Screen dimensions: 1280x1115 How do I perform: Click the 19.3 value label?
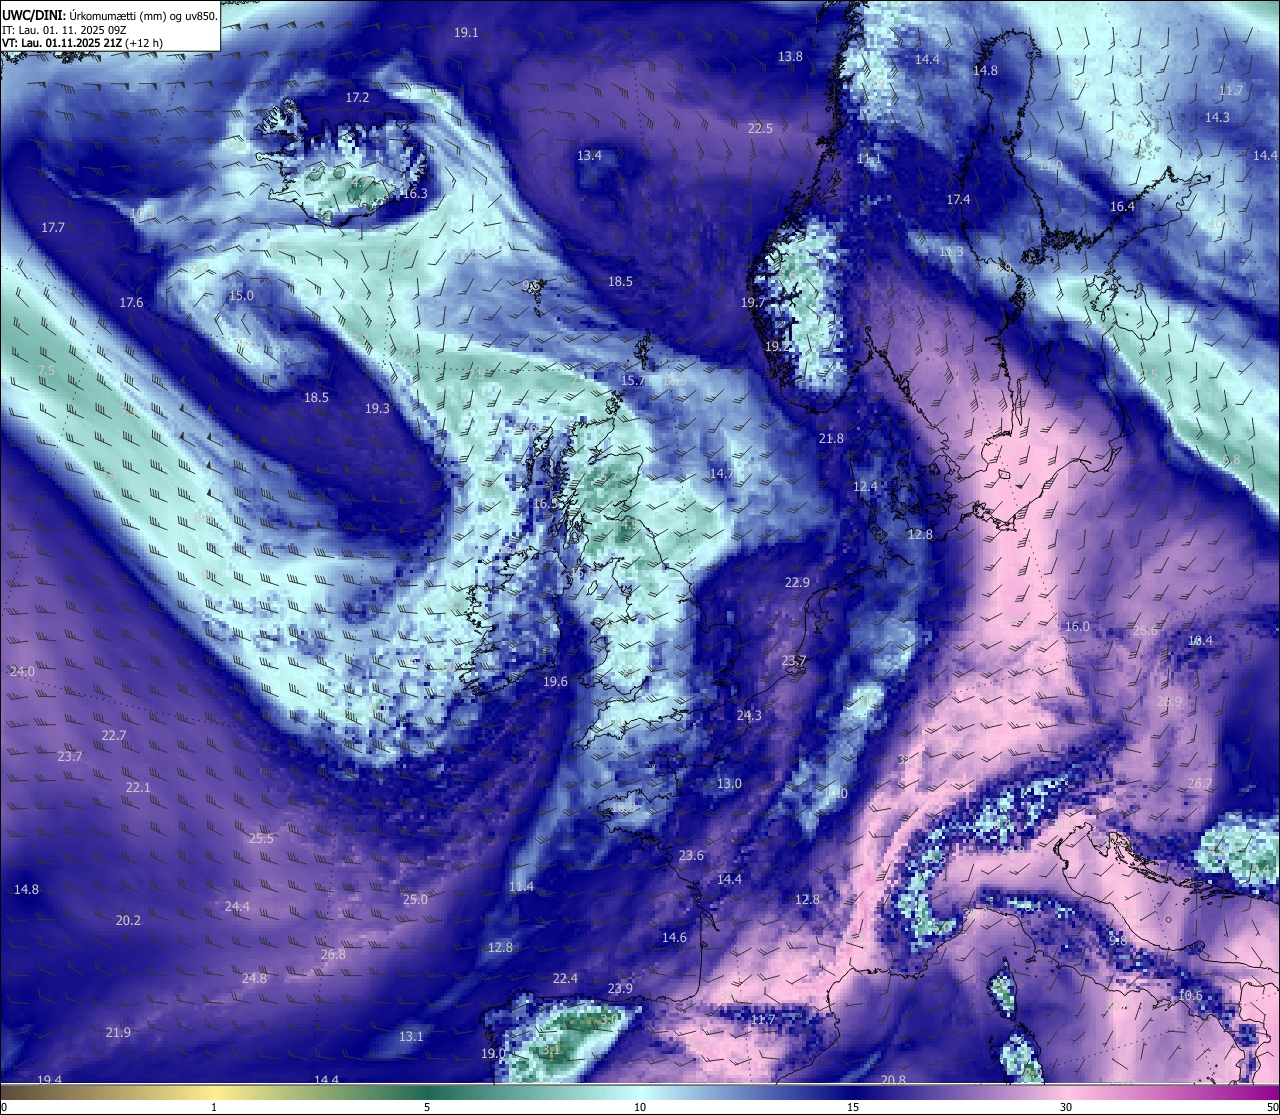(x=377, y=409)
